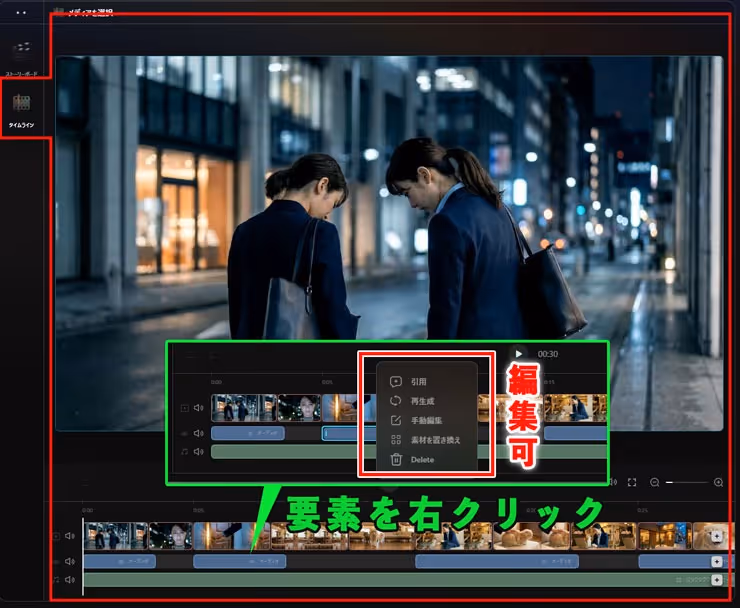Select highlighted blue voice clip in magnified inset
The width and height of the screenshot is (740, 608).
pos(349,433)
